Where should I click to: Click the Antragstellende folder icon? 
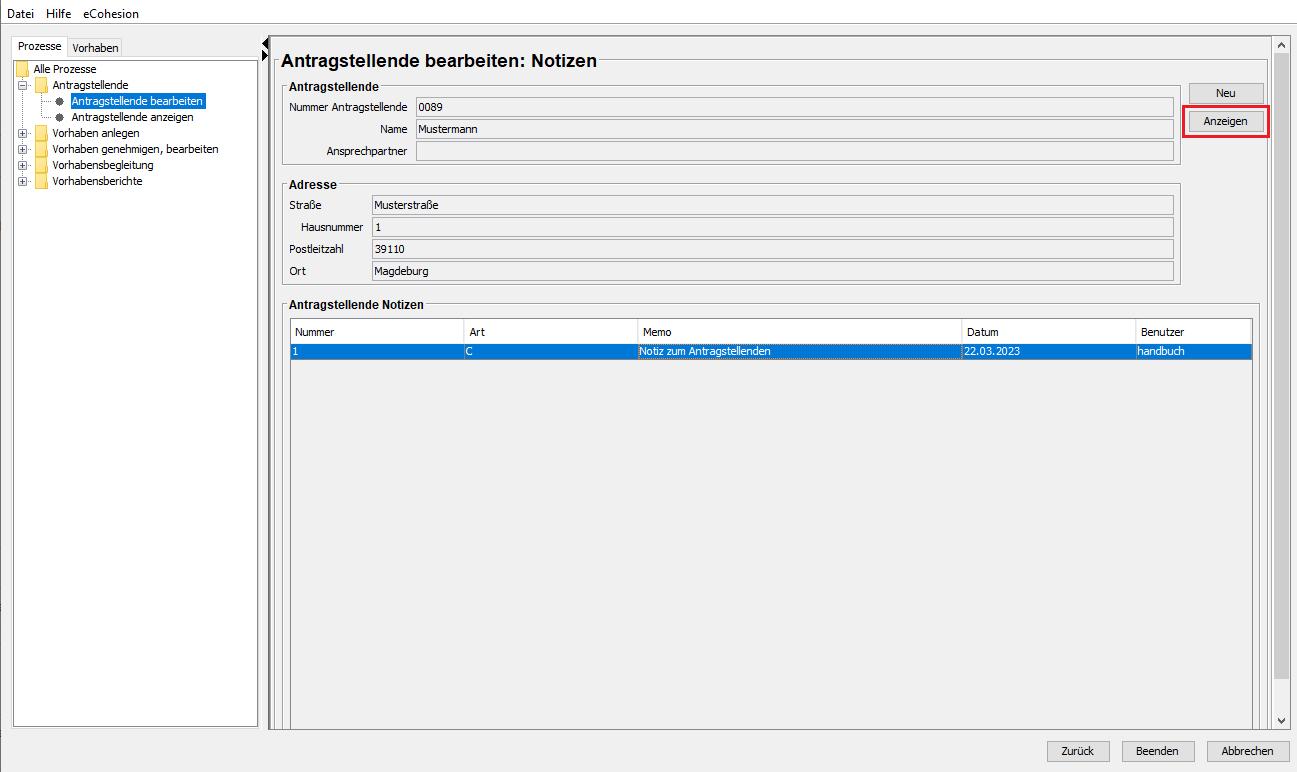(41, 85)
